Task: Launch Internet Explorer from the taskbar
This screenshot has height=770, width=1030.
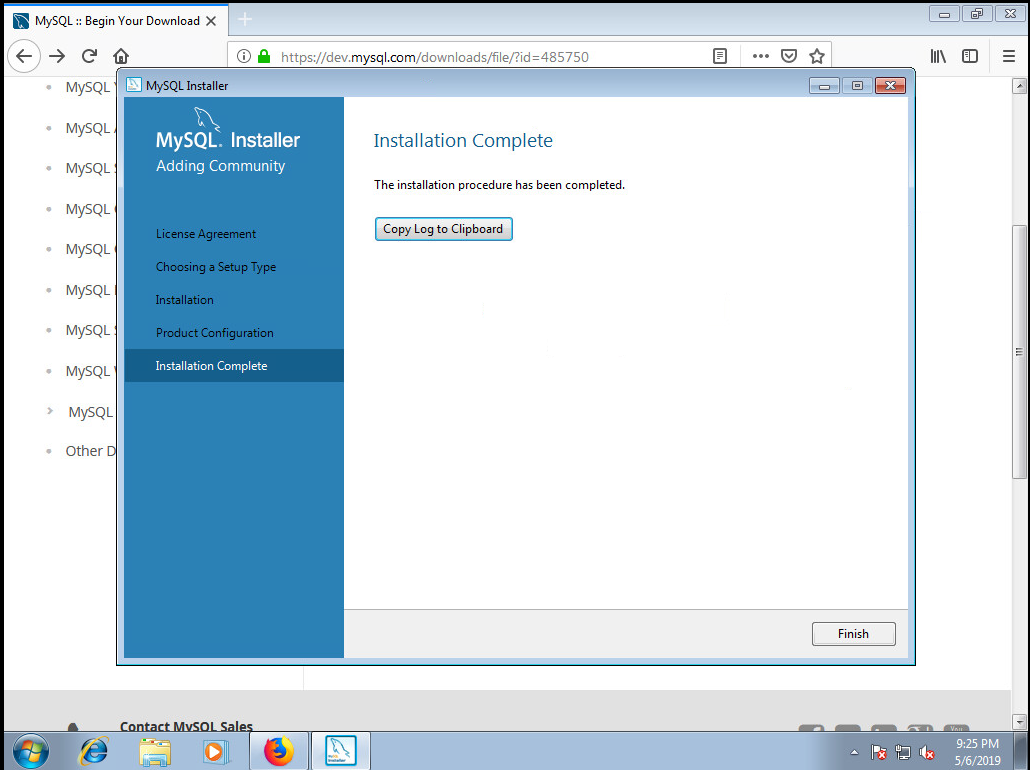Action: click(x=93, y=751)
